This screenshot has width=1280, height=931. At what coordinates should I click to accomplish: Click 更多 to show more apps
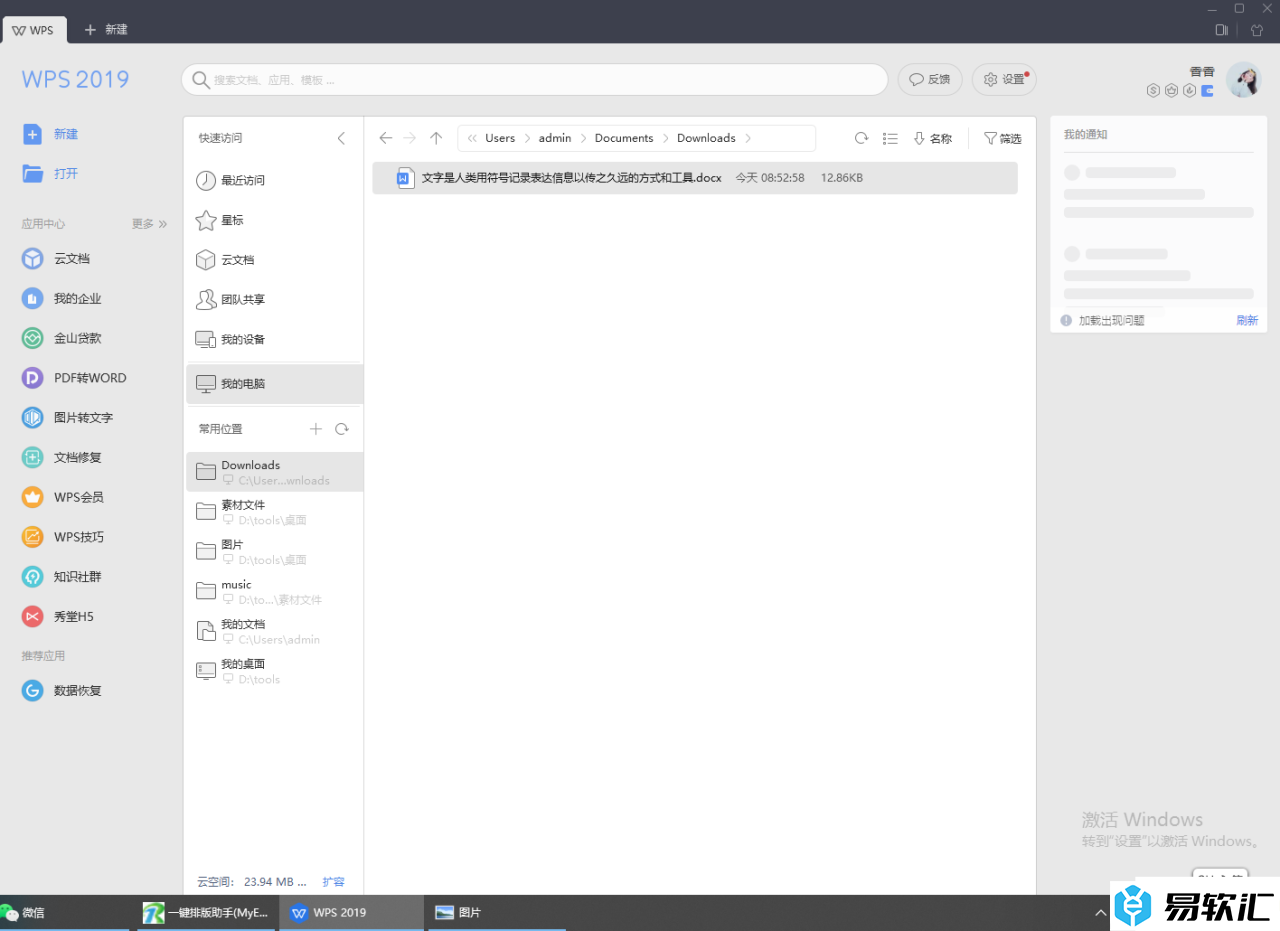coord(149,224)
